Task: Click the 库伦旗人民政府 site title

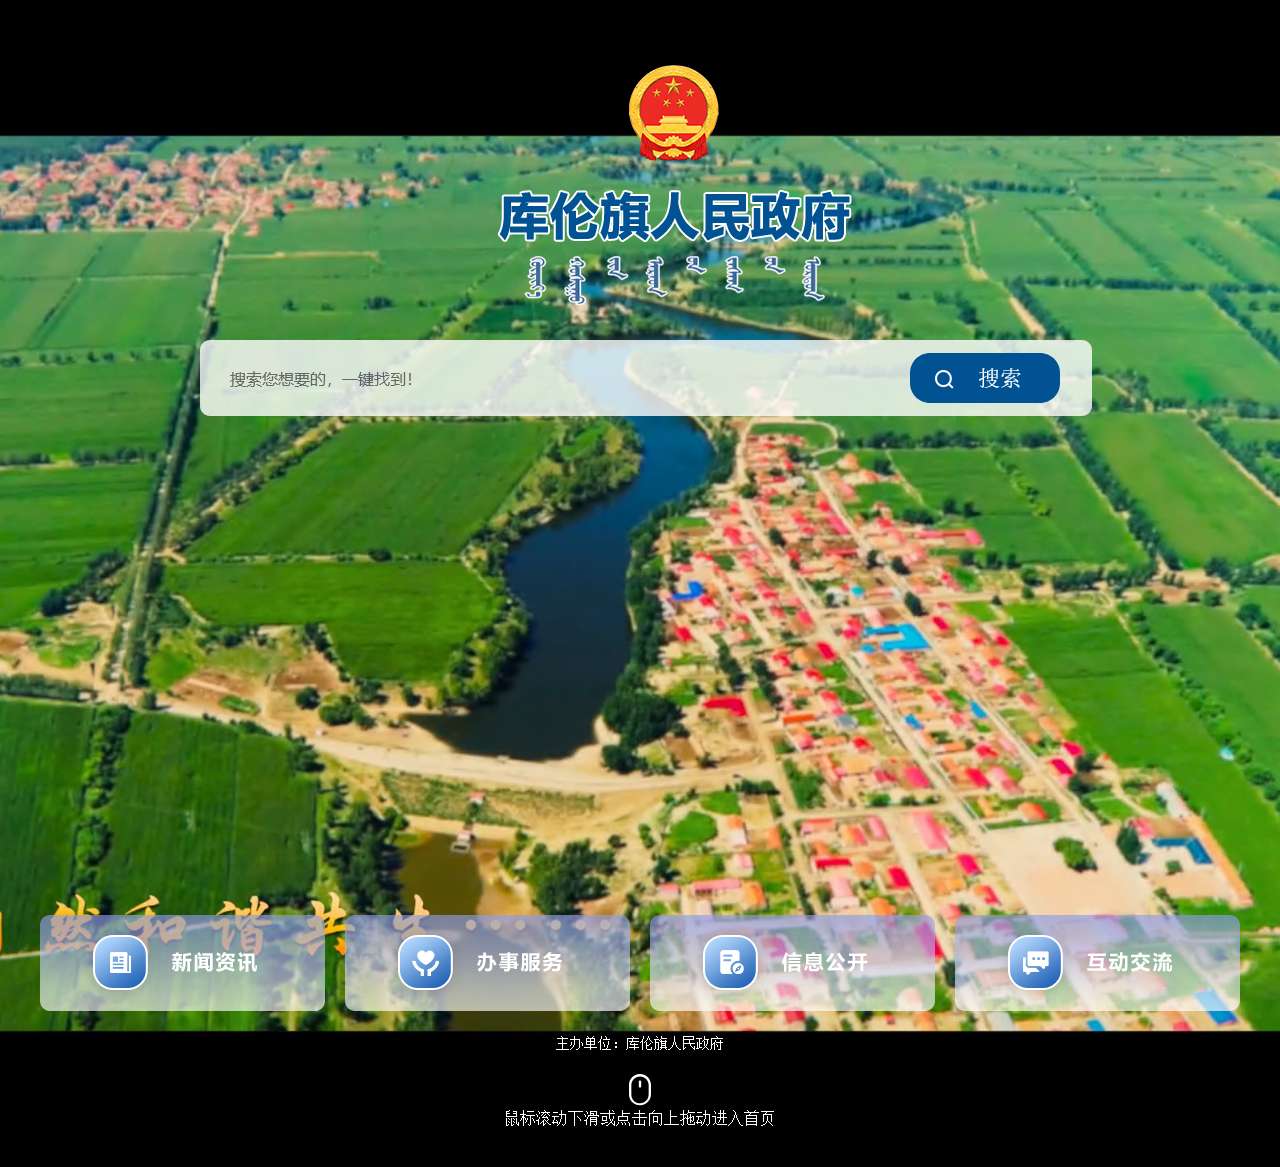Action: click(675, 217)
